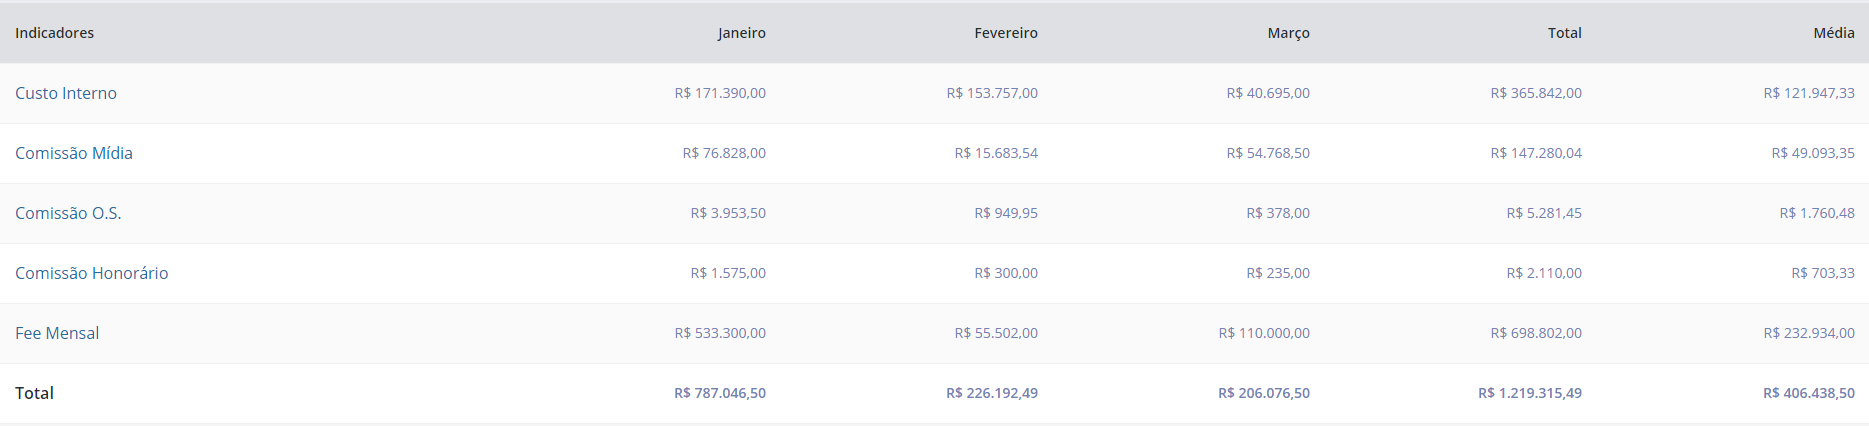Open the Comissão Honorário indicator link
1869x426 pixels.
[x=92, y=273]
